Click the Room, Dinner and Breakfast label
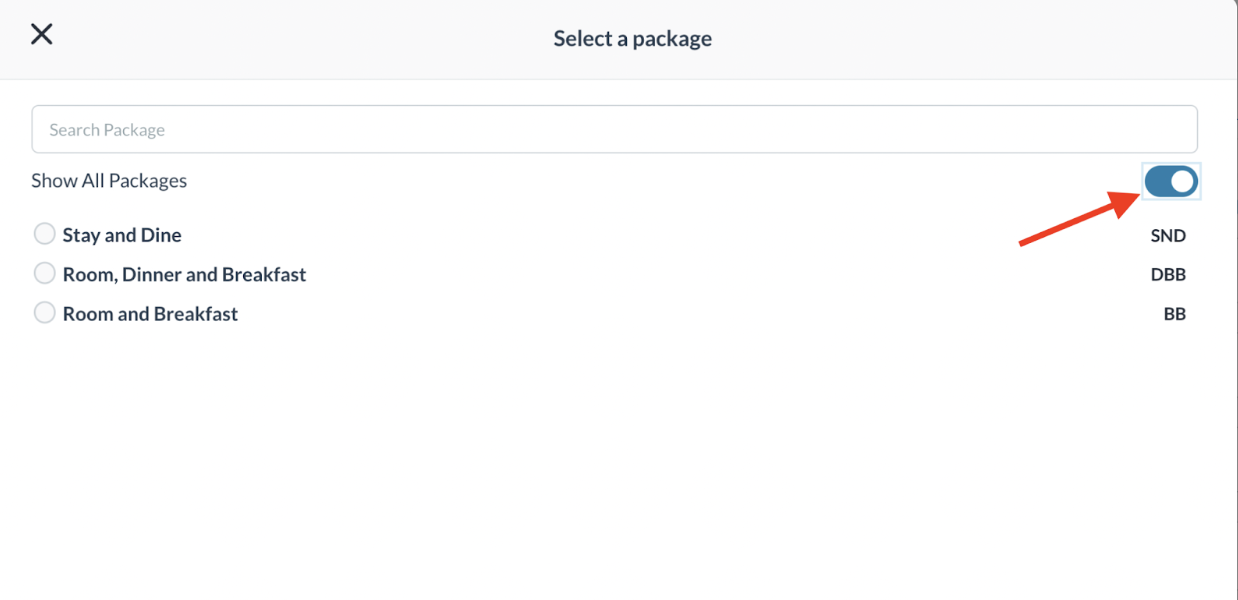1238x600 pixels. [184, 274]
